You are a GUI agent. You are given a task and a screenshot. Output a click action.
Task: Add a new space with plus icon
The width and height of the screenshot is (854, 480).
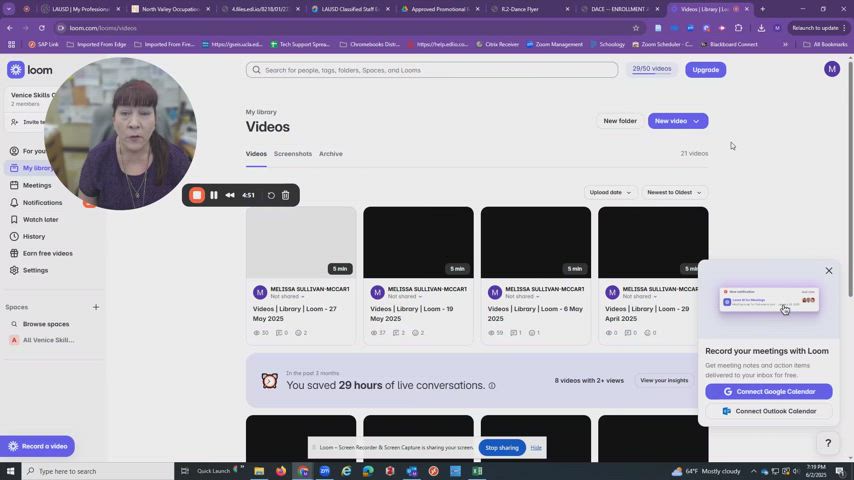coord(96,307)
